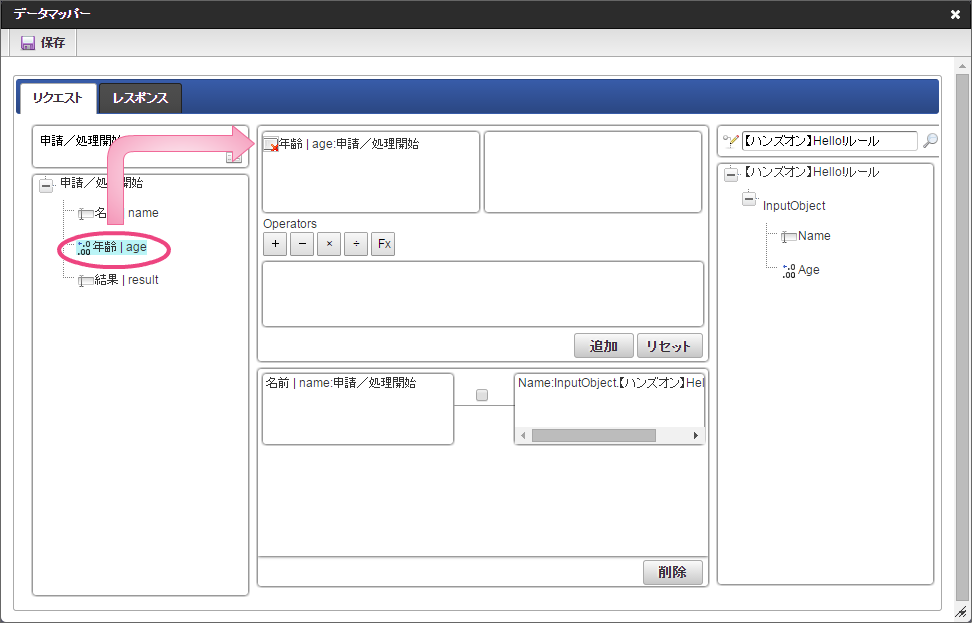Viewport: 972px width, 623px height.
Task: Toggle the checkbox between name mapping boxes
Action: pyautogui.click(x=482, y=395)
